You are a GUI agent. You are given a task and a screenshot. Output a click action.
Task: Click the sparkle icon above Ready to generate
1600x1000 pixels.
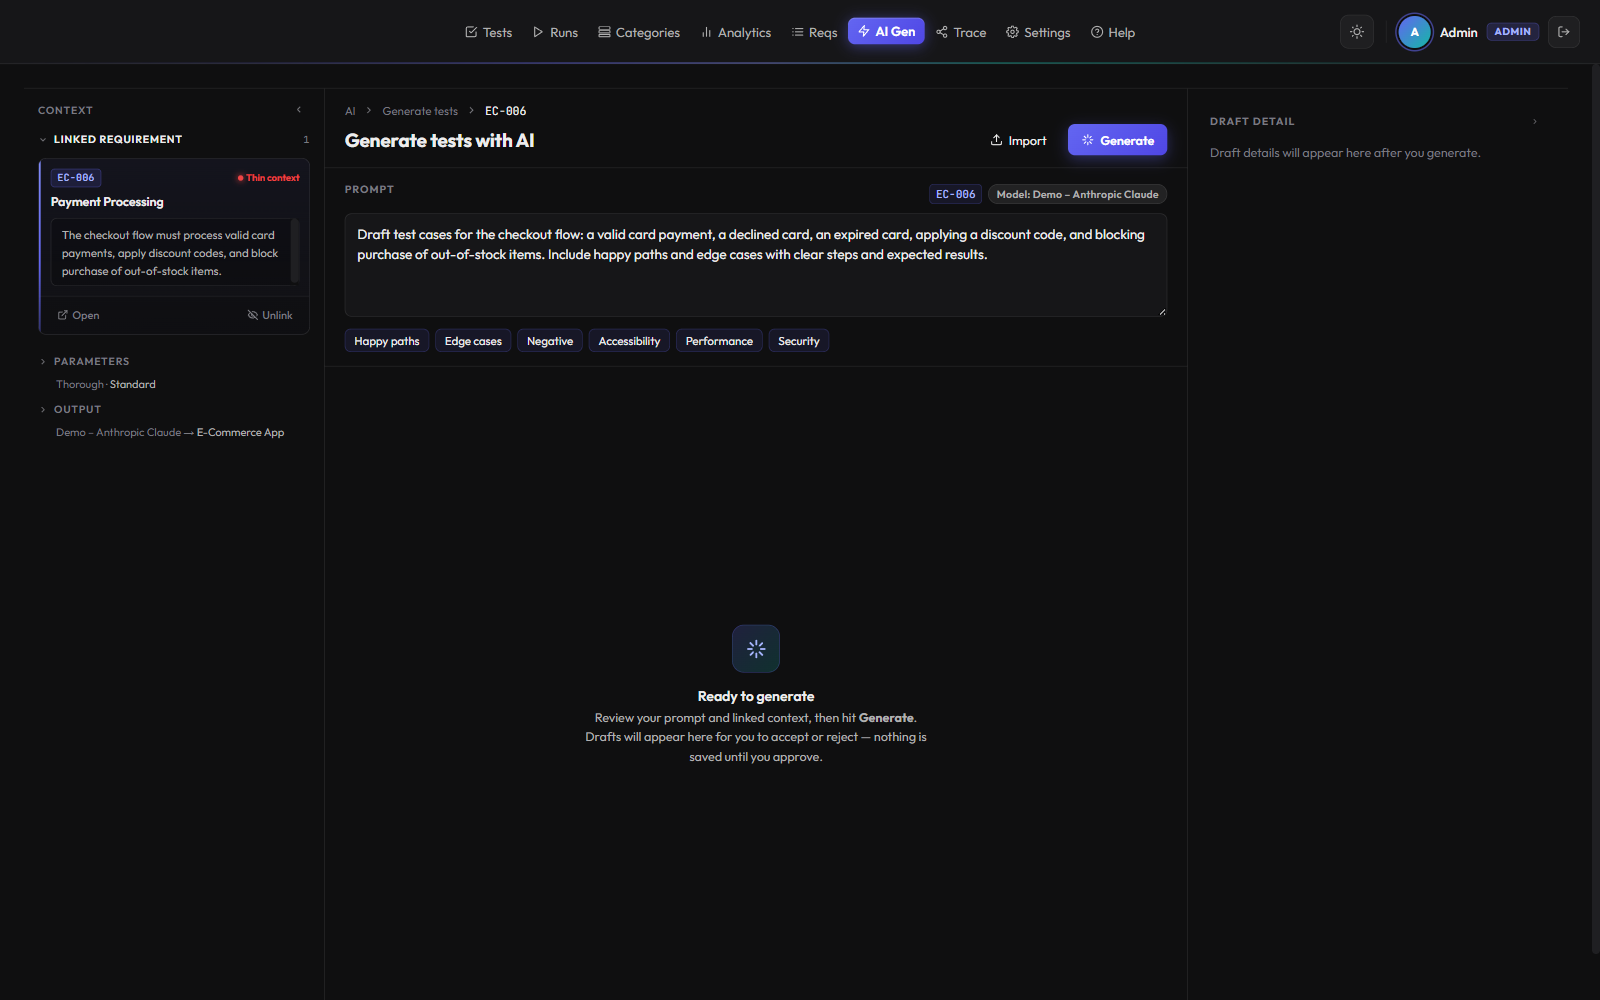[756, 649]
